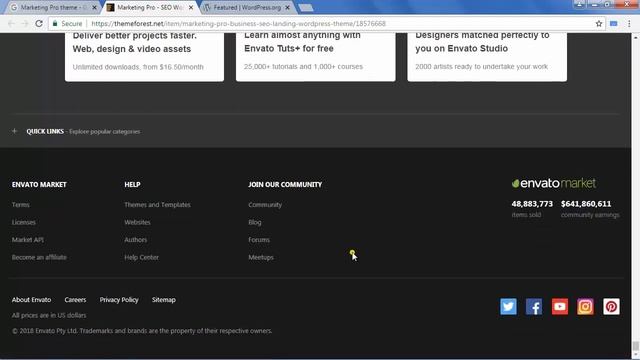Close the Featured WordPress.org tab
The width and height of the screenshot is (640, 360).
pyautogui.click(x=287, y=7)
